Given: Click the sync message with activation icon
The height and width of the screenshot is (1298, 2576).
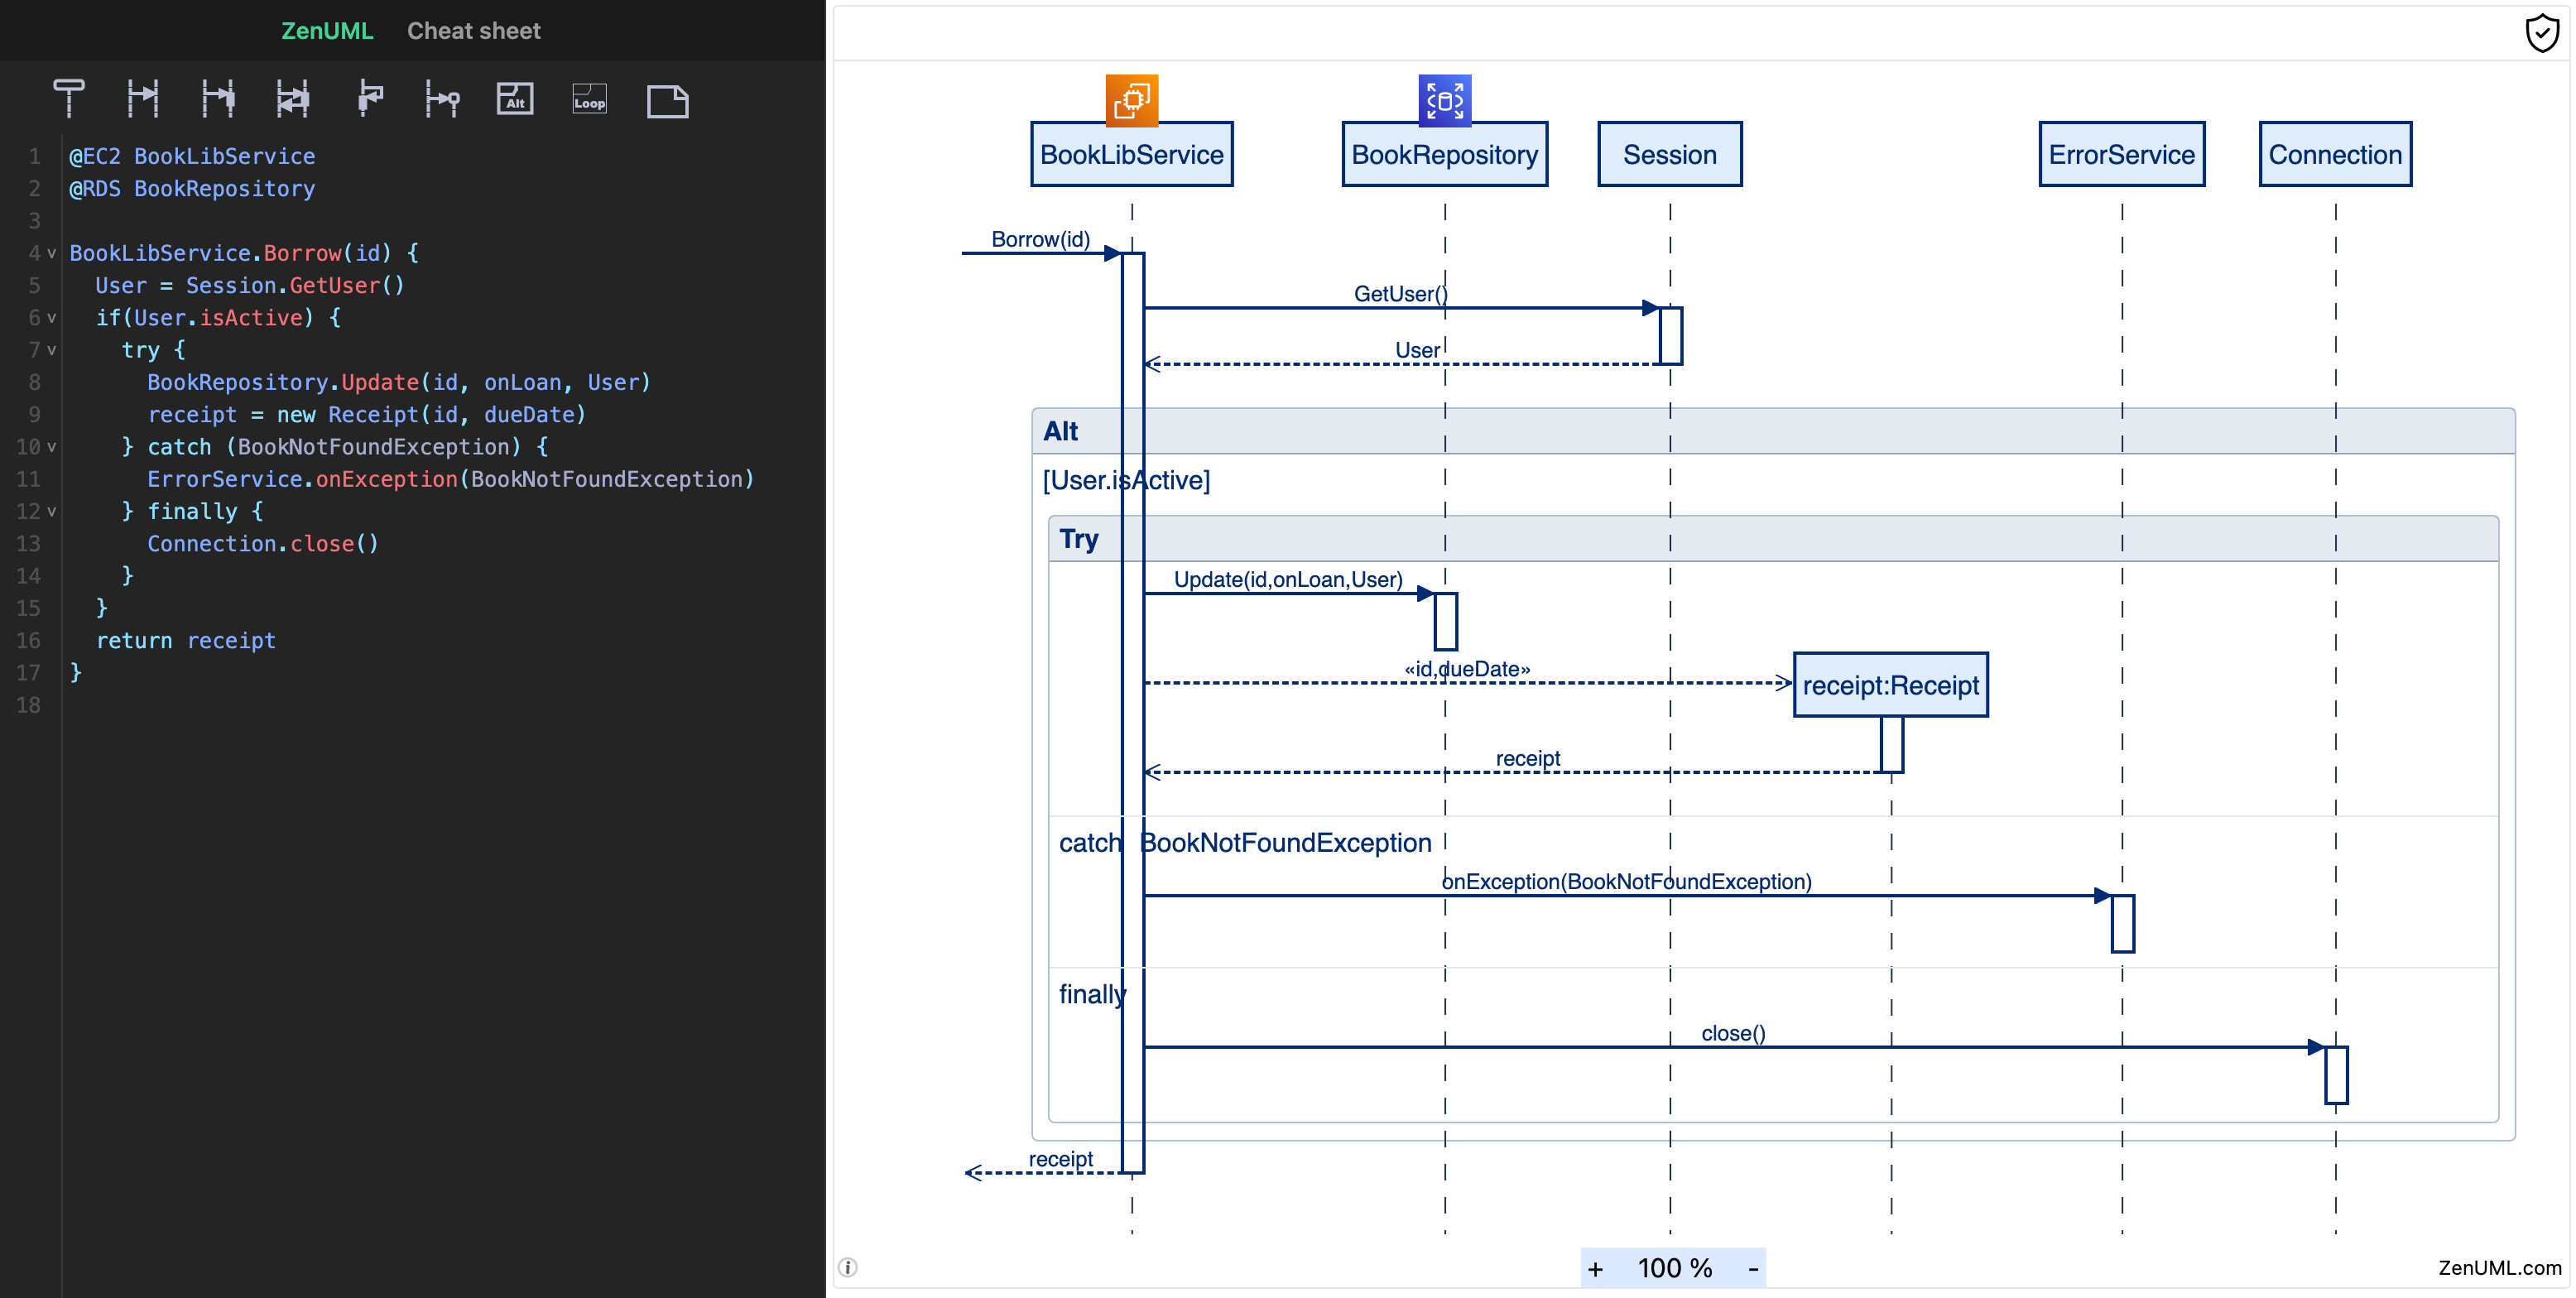Looking at the screenshot, I should pyautogui.click(x=218, y=98).
